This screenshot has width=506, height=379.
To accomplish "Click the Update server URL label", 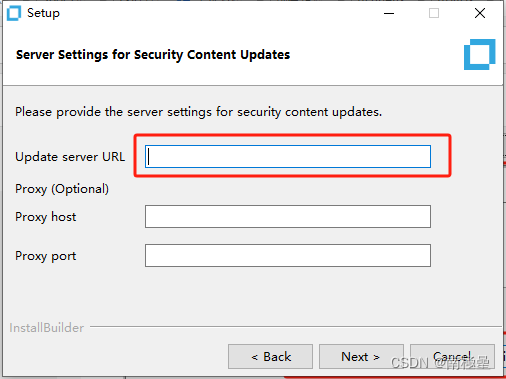I will click(70, 157).
